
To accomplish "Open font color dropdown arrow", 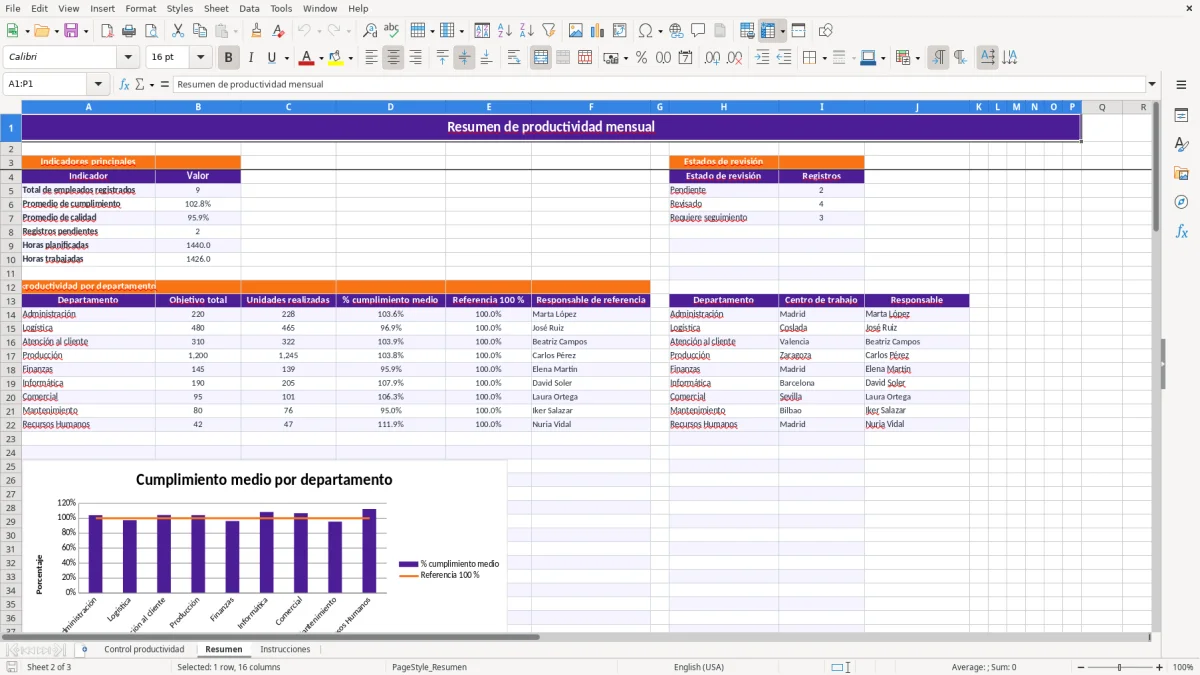I will point(321,58).
